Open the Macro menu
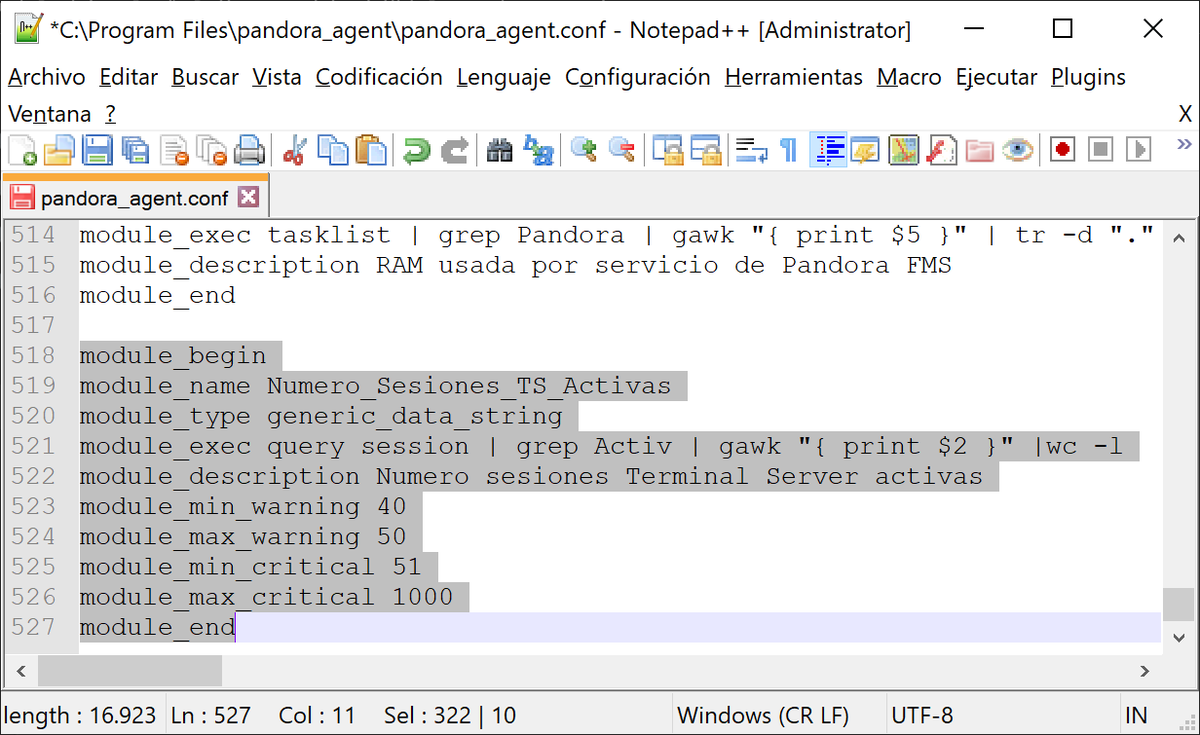 pyautogui.click(x=909, y=77)
